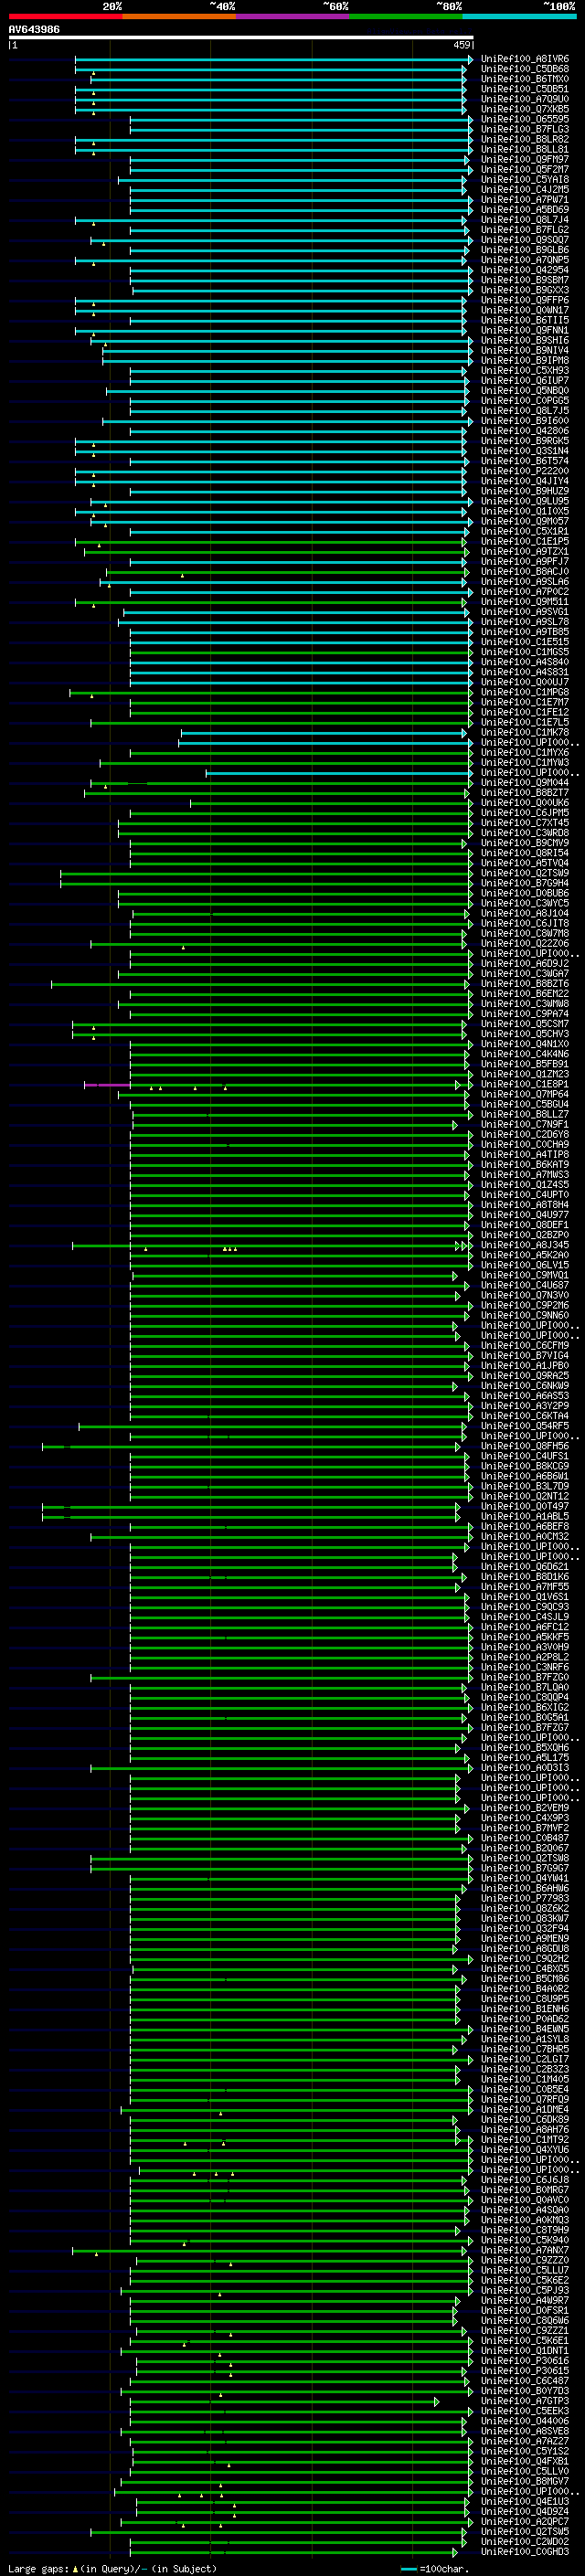This screenshot has height=2576, width=585.
Task: Open the hit UniRef100_B6TMX0
Action: (525, 79)
